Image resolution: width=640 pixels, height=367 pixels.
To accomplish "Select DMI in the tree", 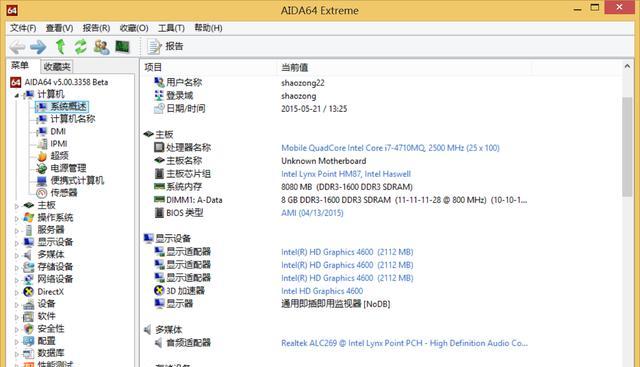I will [58, 131].
